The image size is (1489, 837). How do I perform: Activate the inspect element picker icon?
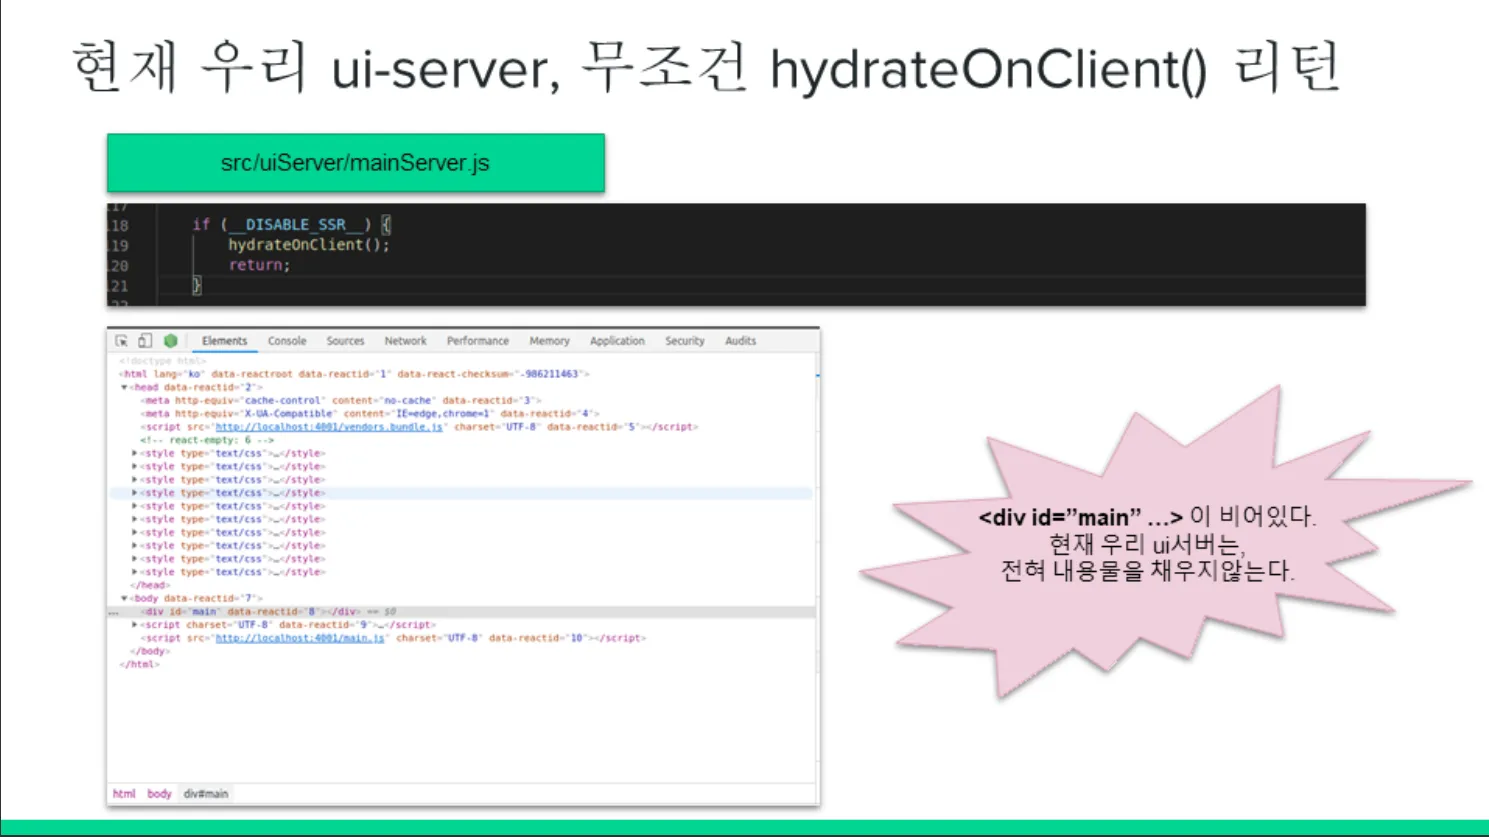(121, 341)
